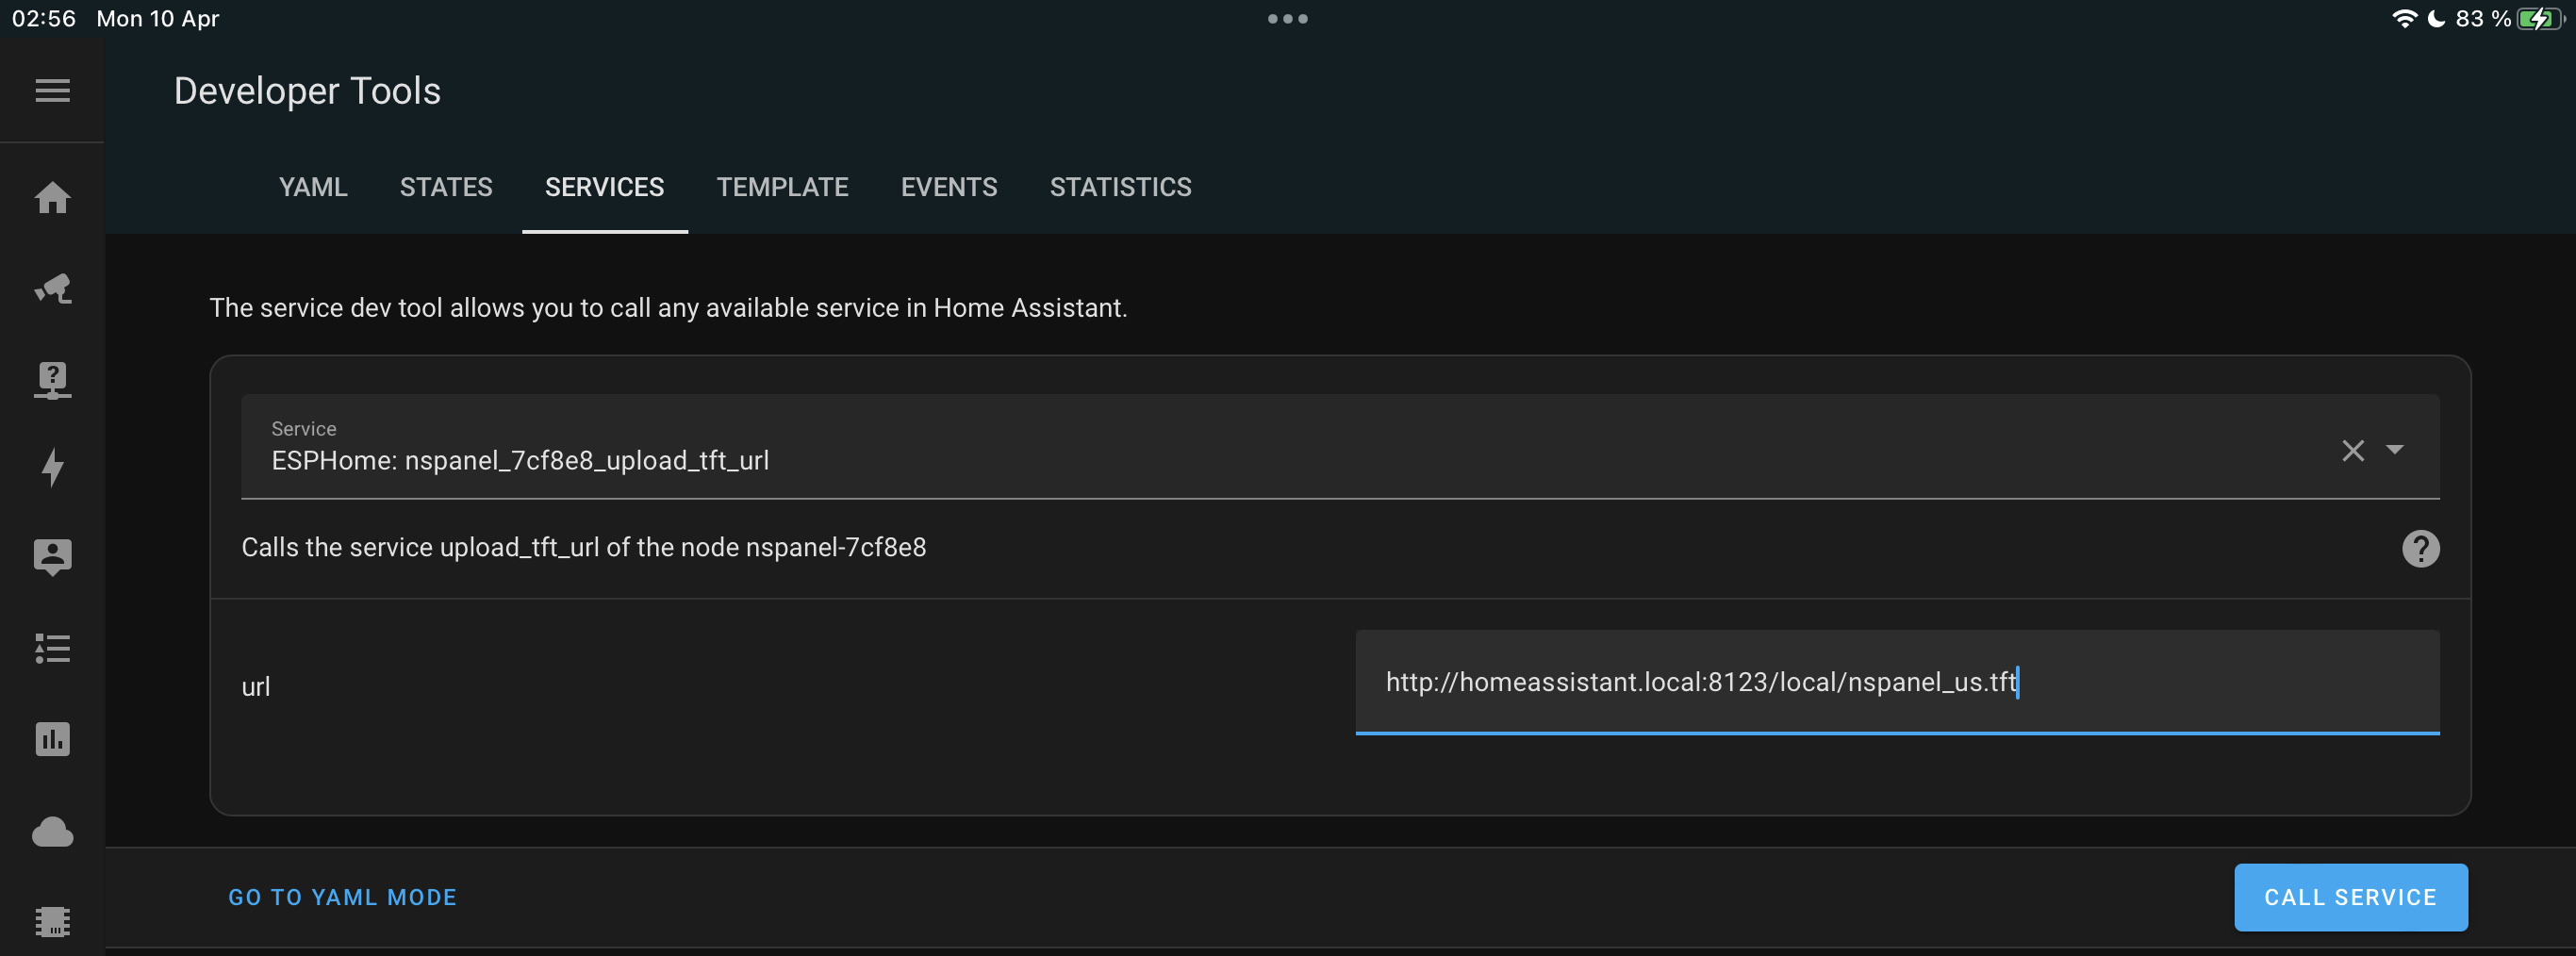Open the STATES tab
This screenshot has height=956, width=2576.
pyautogui.click(x=446, y=187)
